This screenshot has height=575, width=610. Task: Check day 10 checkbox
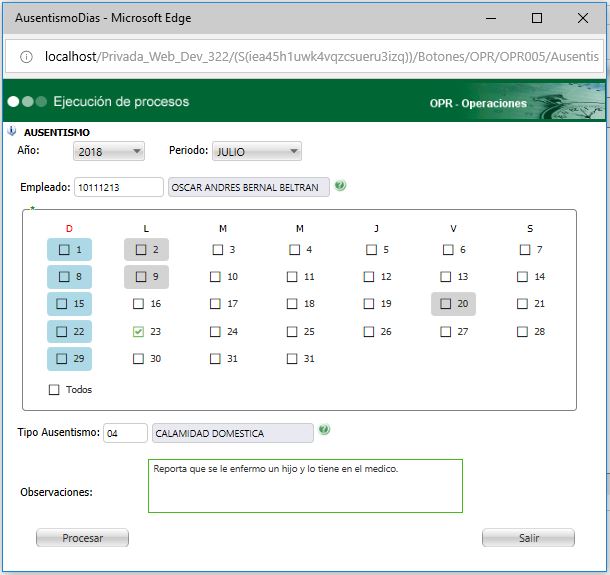point(215,277)
